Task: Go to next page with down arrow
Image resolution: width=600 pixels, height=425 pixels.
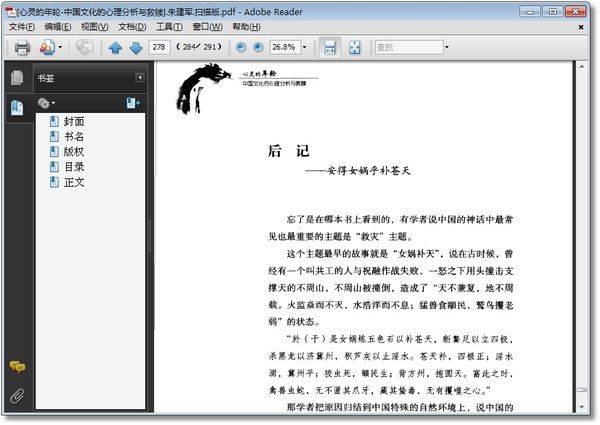Action: point(136,48)
